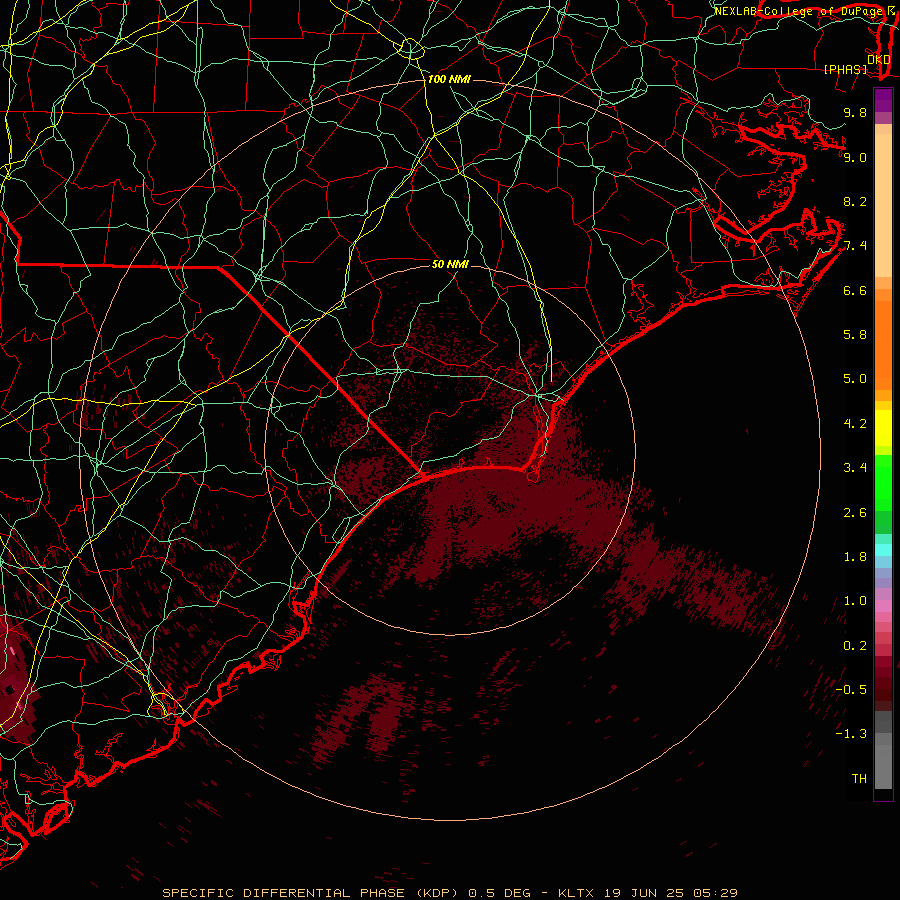Select the 6.6 value on the color scale
Screen dimensions: 900x900
(855, 290)
